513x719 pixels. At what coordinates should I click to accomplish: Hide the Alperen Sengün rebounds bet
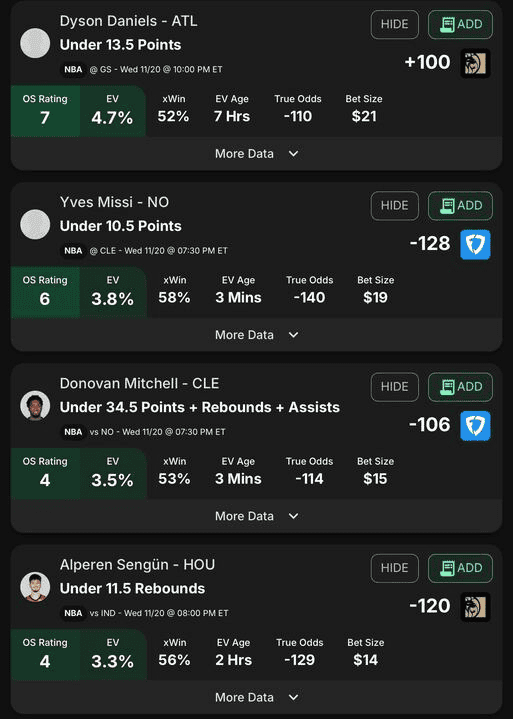coord(395,568)
